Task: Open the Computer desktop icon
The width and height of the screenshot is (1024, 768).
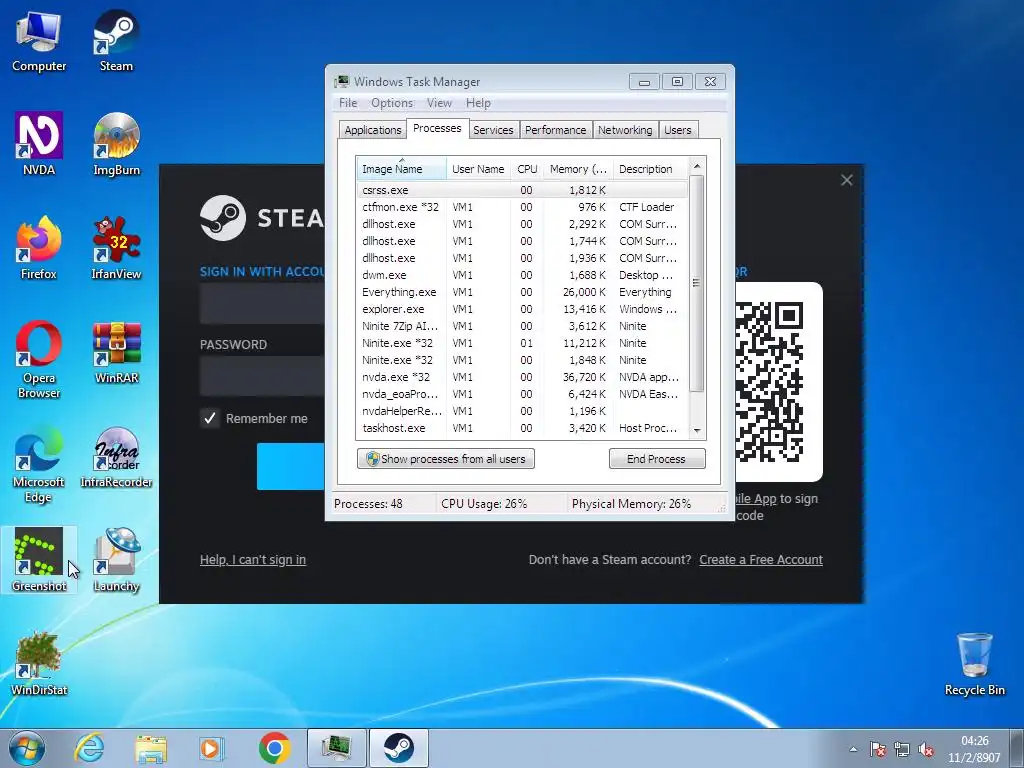Action: pos(39,42)
